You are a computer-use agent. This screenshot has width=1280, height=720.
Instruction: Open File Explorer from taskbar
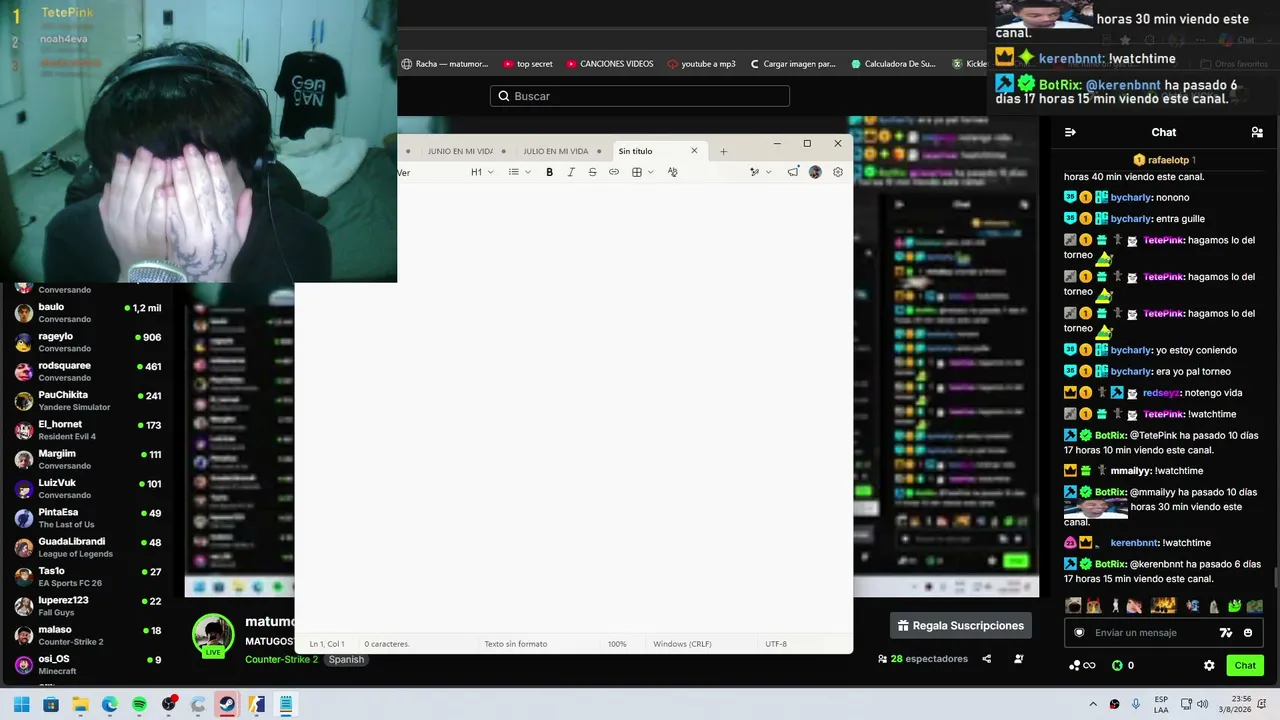(80, 704)
